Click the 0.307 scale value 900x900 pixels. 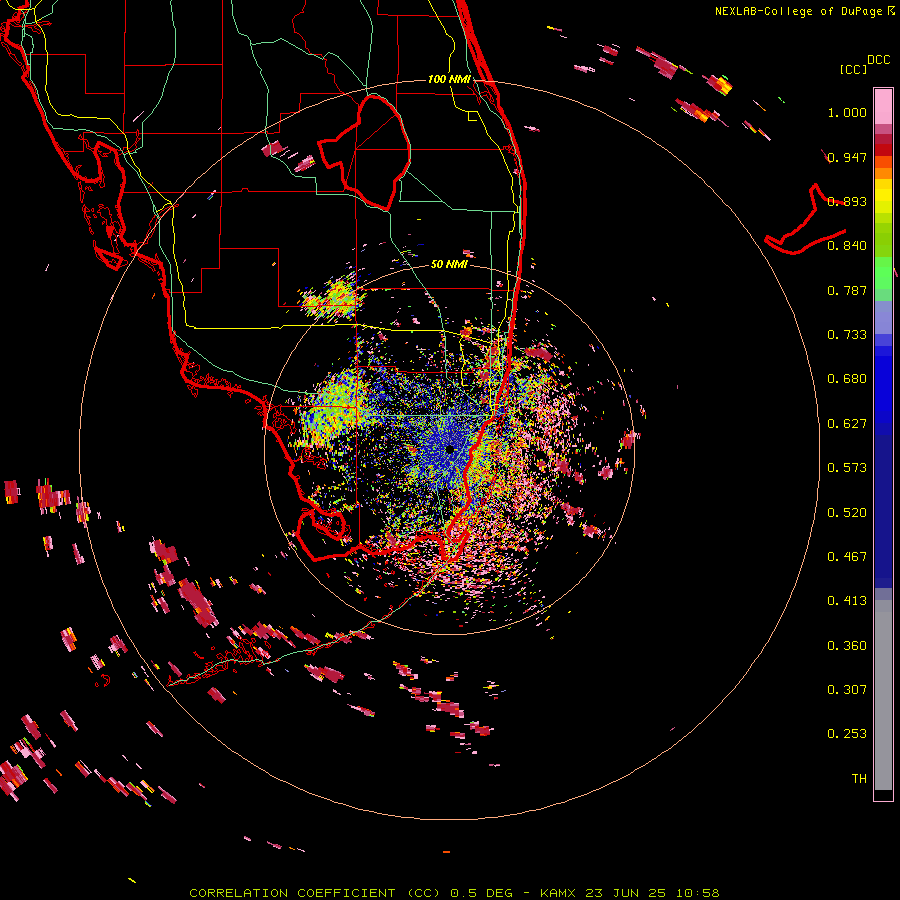(847, 690)
